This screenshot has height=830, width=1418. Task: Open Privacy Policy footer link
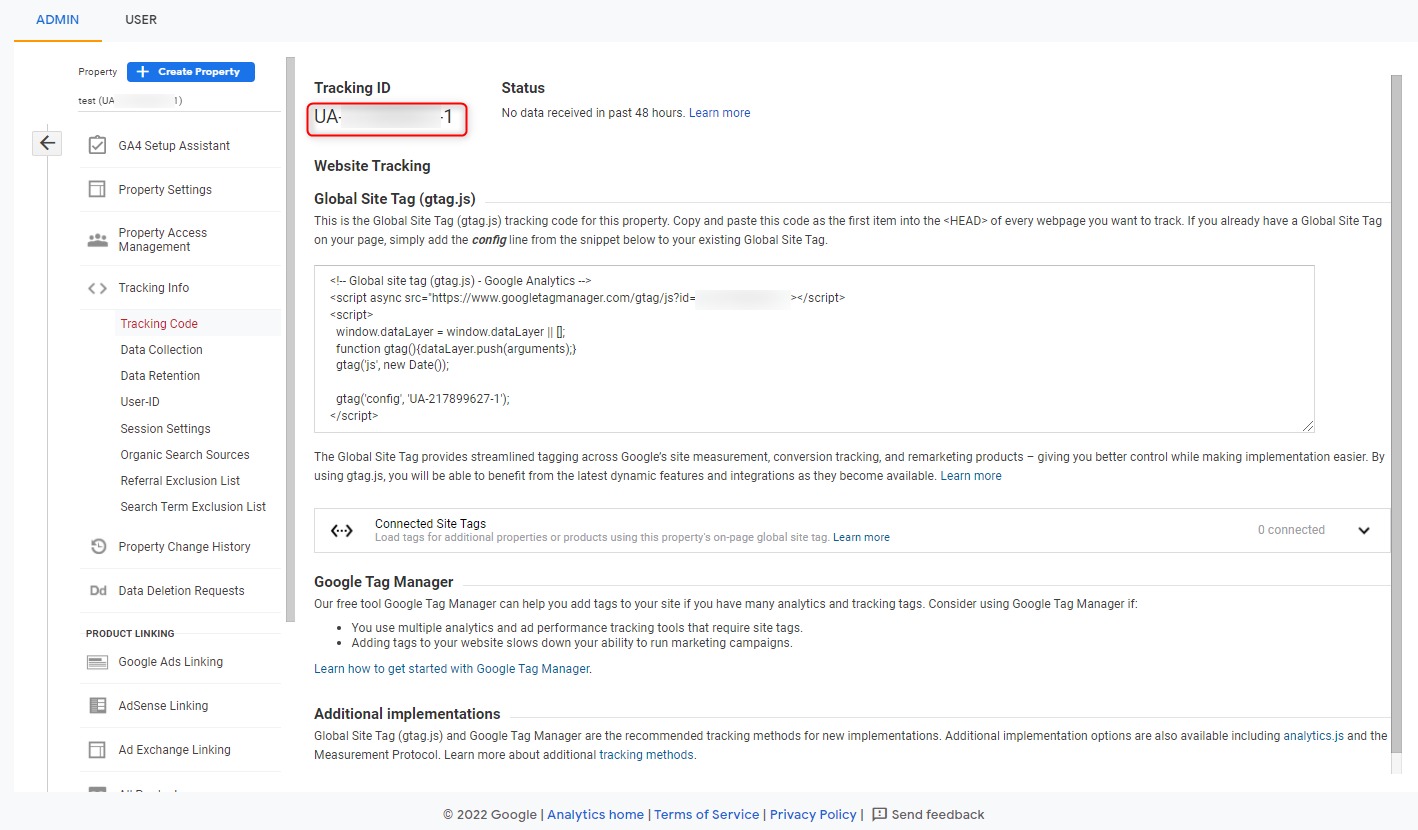click(813, 815)
